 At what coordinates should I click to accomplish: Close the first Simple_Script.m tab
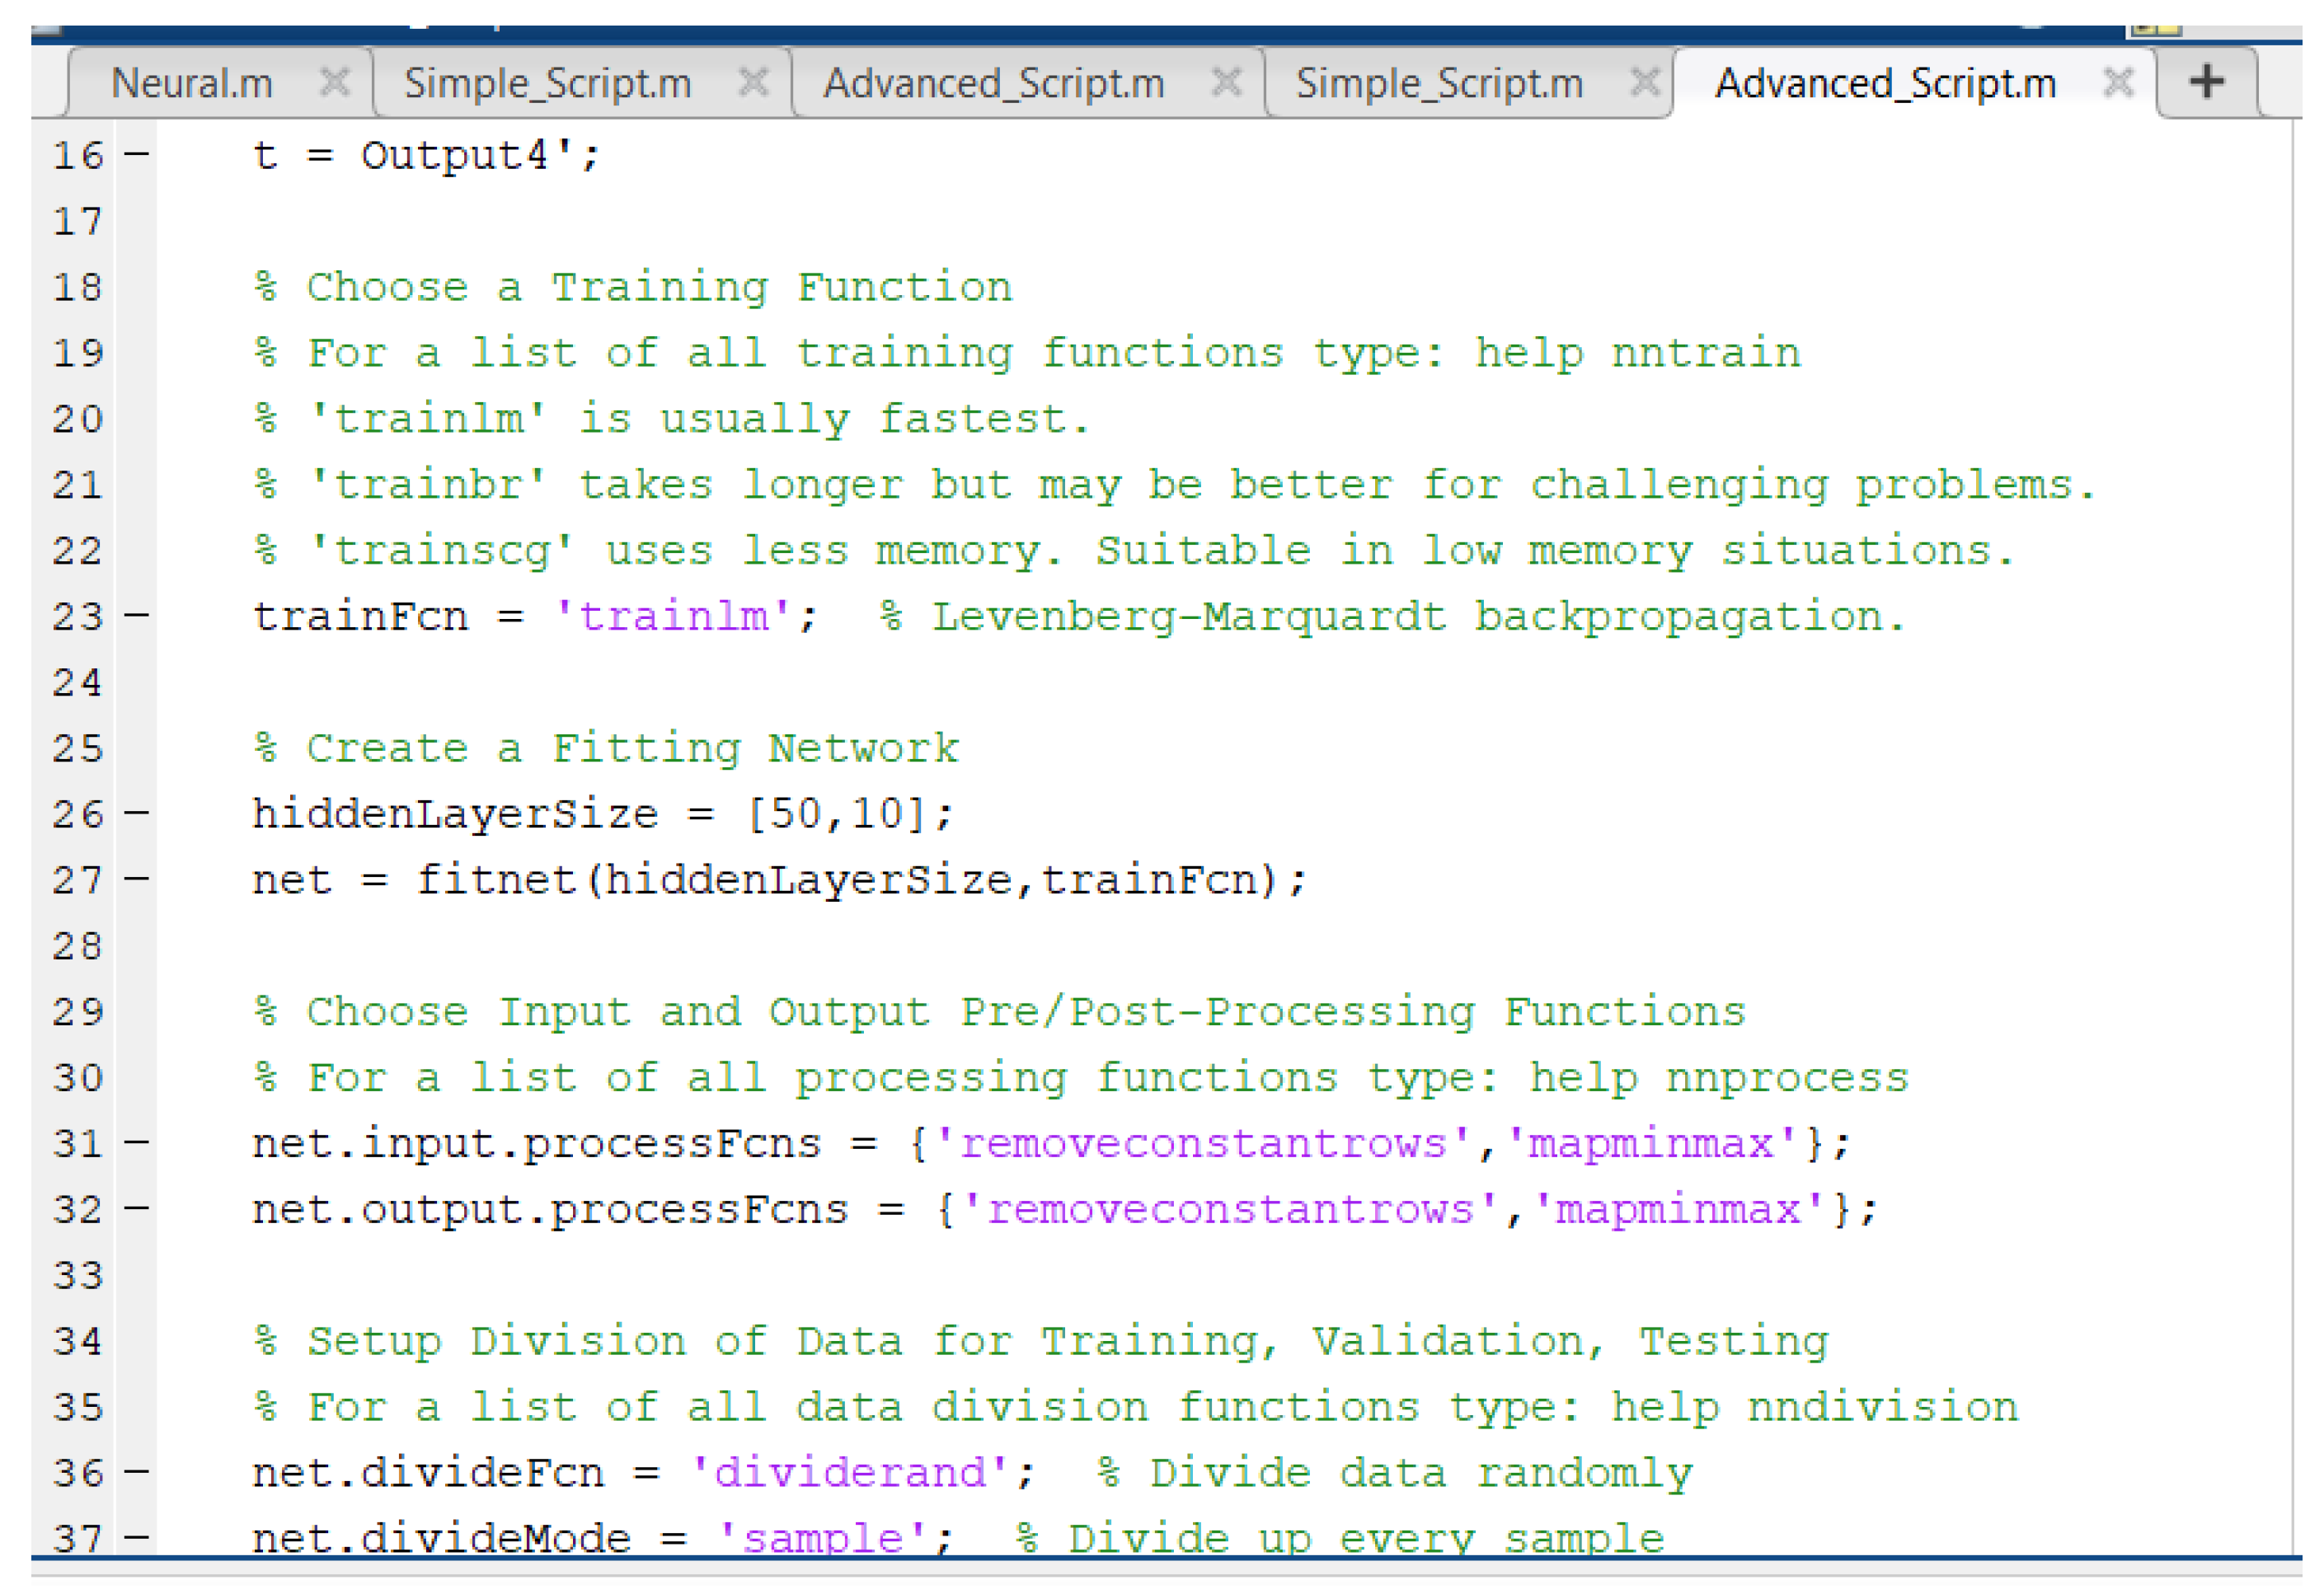754,82
